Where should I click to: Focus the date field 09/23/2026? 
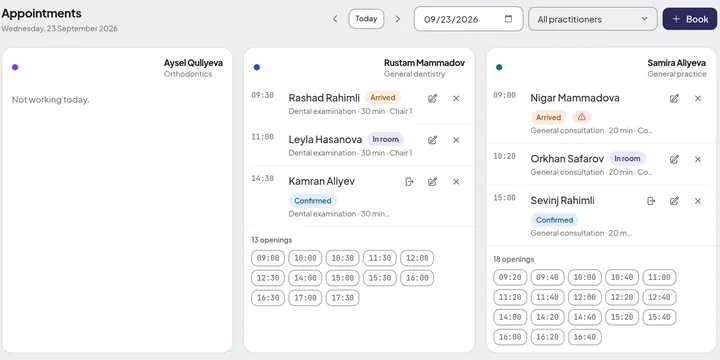468,19
